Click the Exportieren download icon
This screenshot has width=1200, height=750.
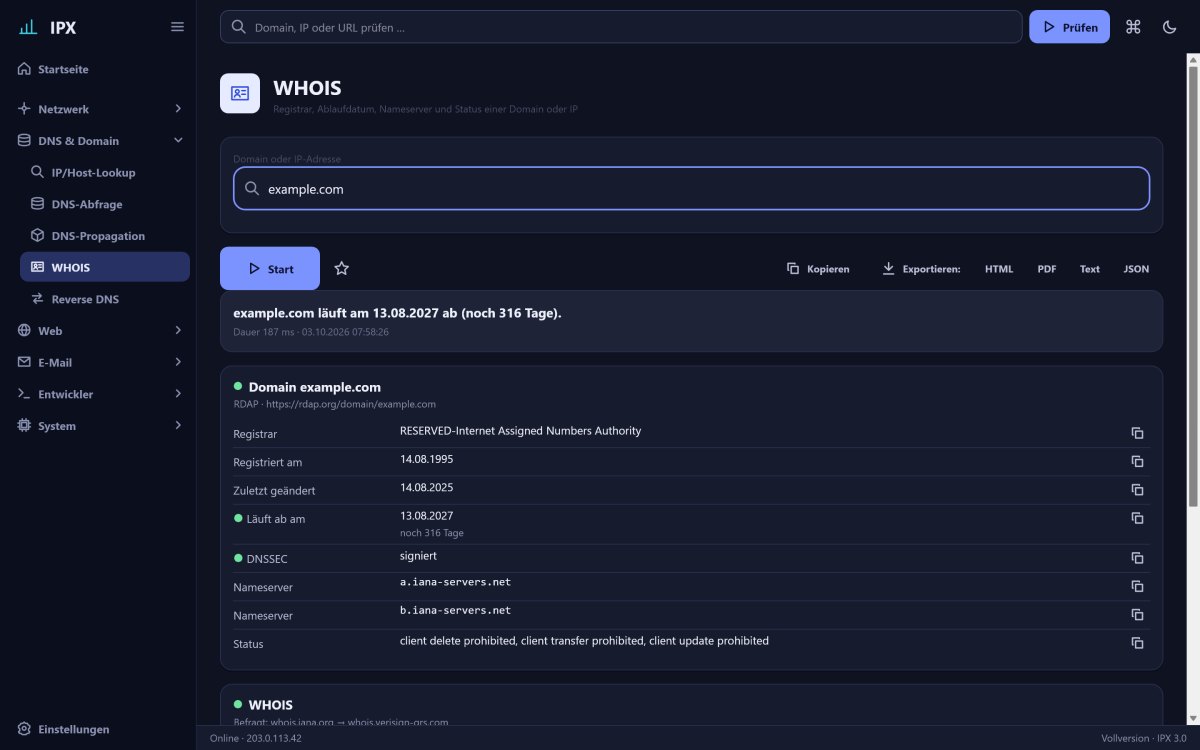888,269
